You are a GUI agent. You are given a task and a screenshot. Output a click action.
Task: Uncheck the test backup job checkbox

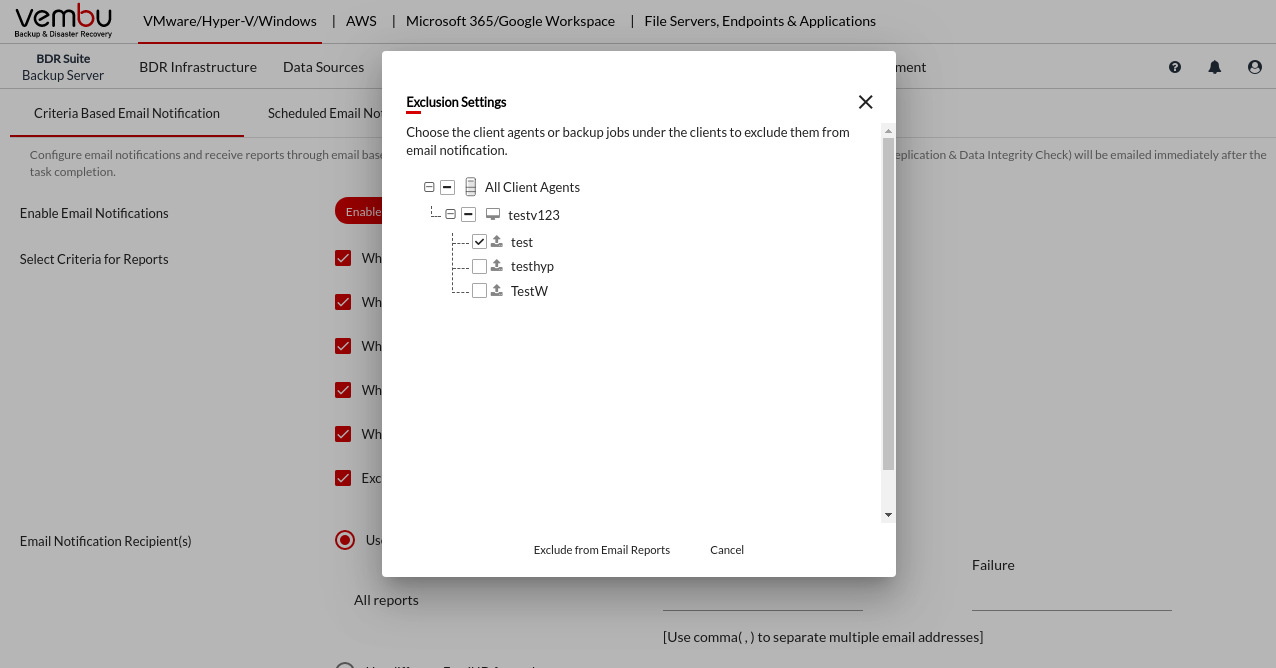[480, 242]
